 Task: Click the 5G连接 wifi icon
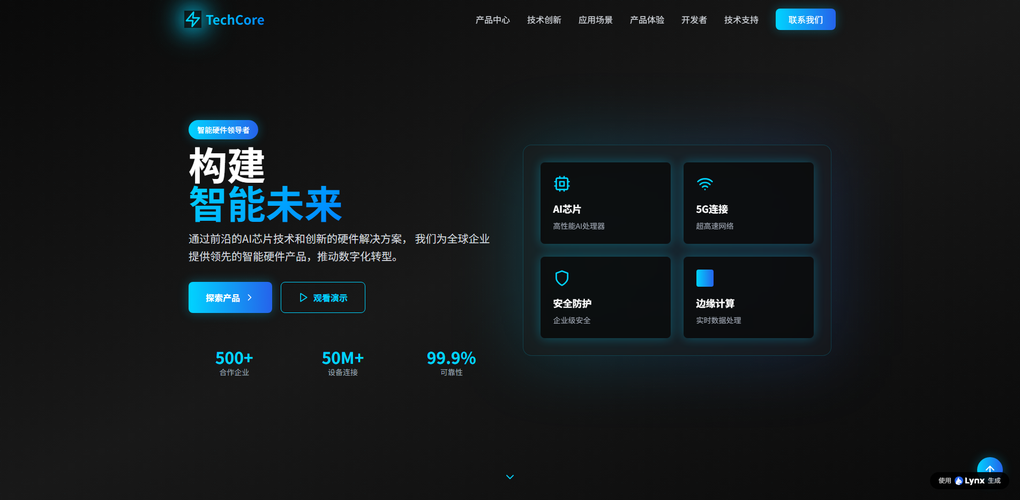pos(705,184)
